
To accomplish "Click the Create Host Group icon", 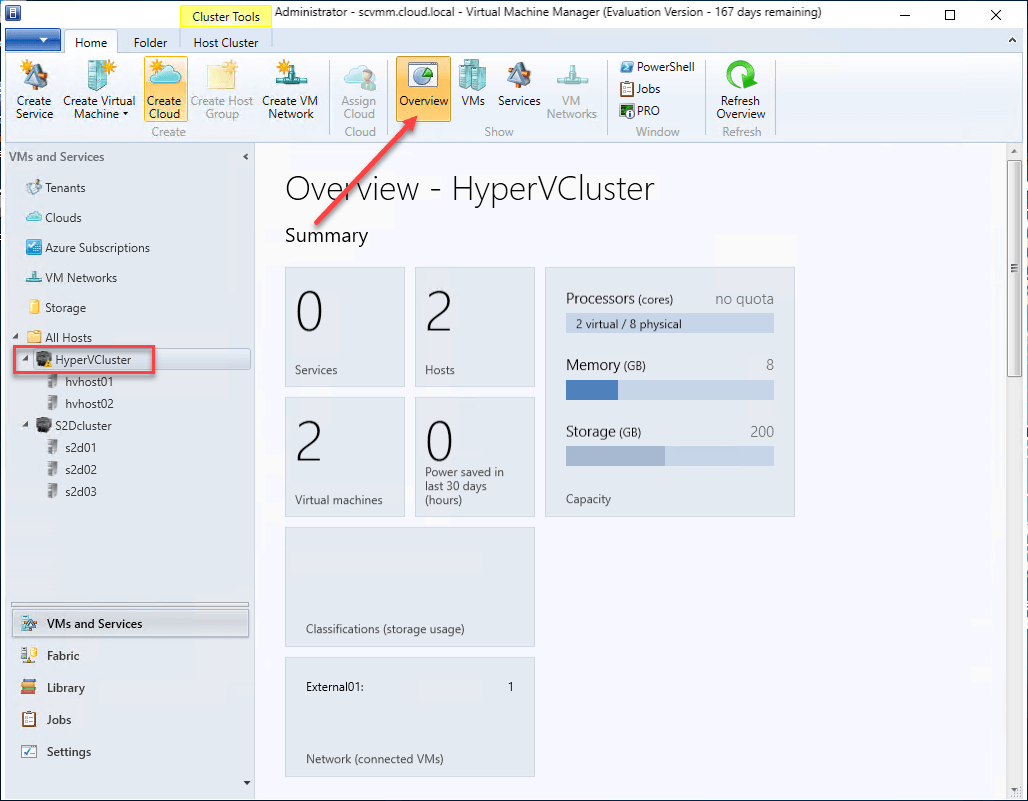I will pos(222,89).
